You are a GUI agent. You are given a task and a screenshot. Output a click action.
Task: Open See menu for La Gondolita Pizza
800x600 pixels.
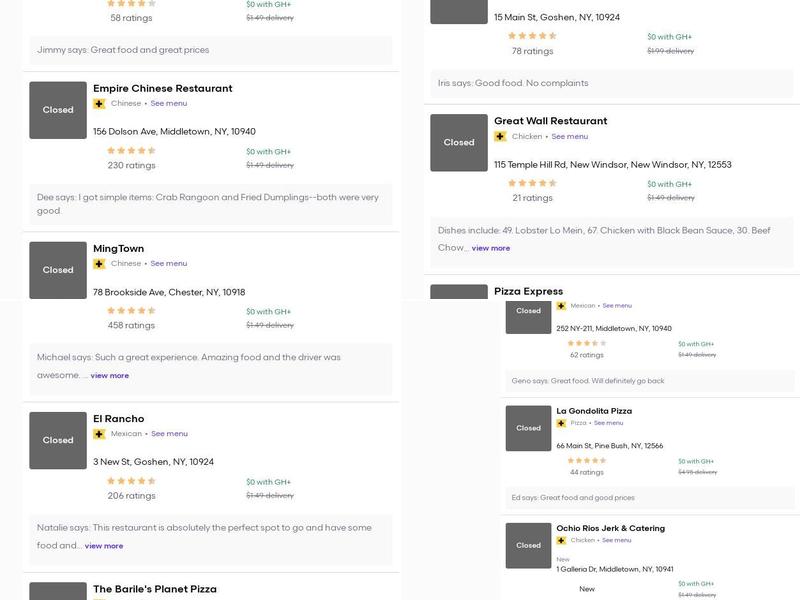pyautogui.click(x=608, y=423)
